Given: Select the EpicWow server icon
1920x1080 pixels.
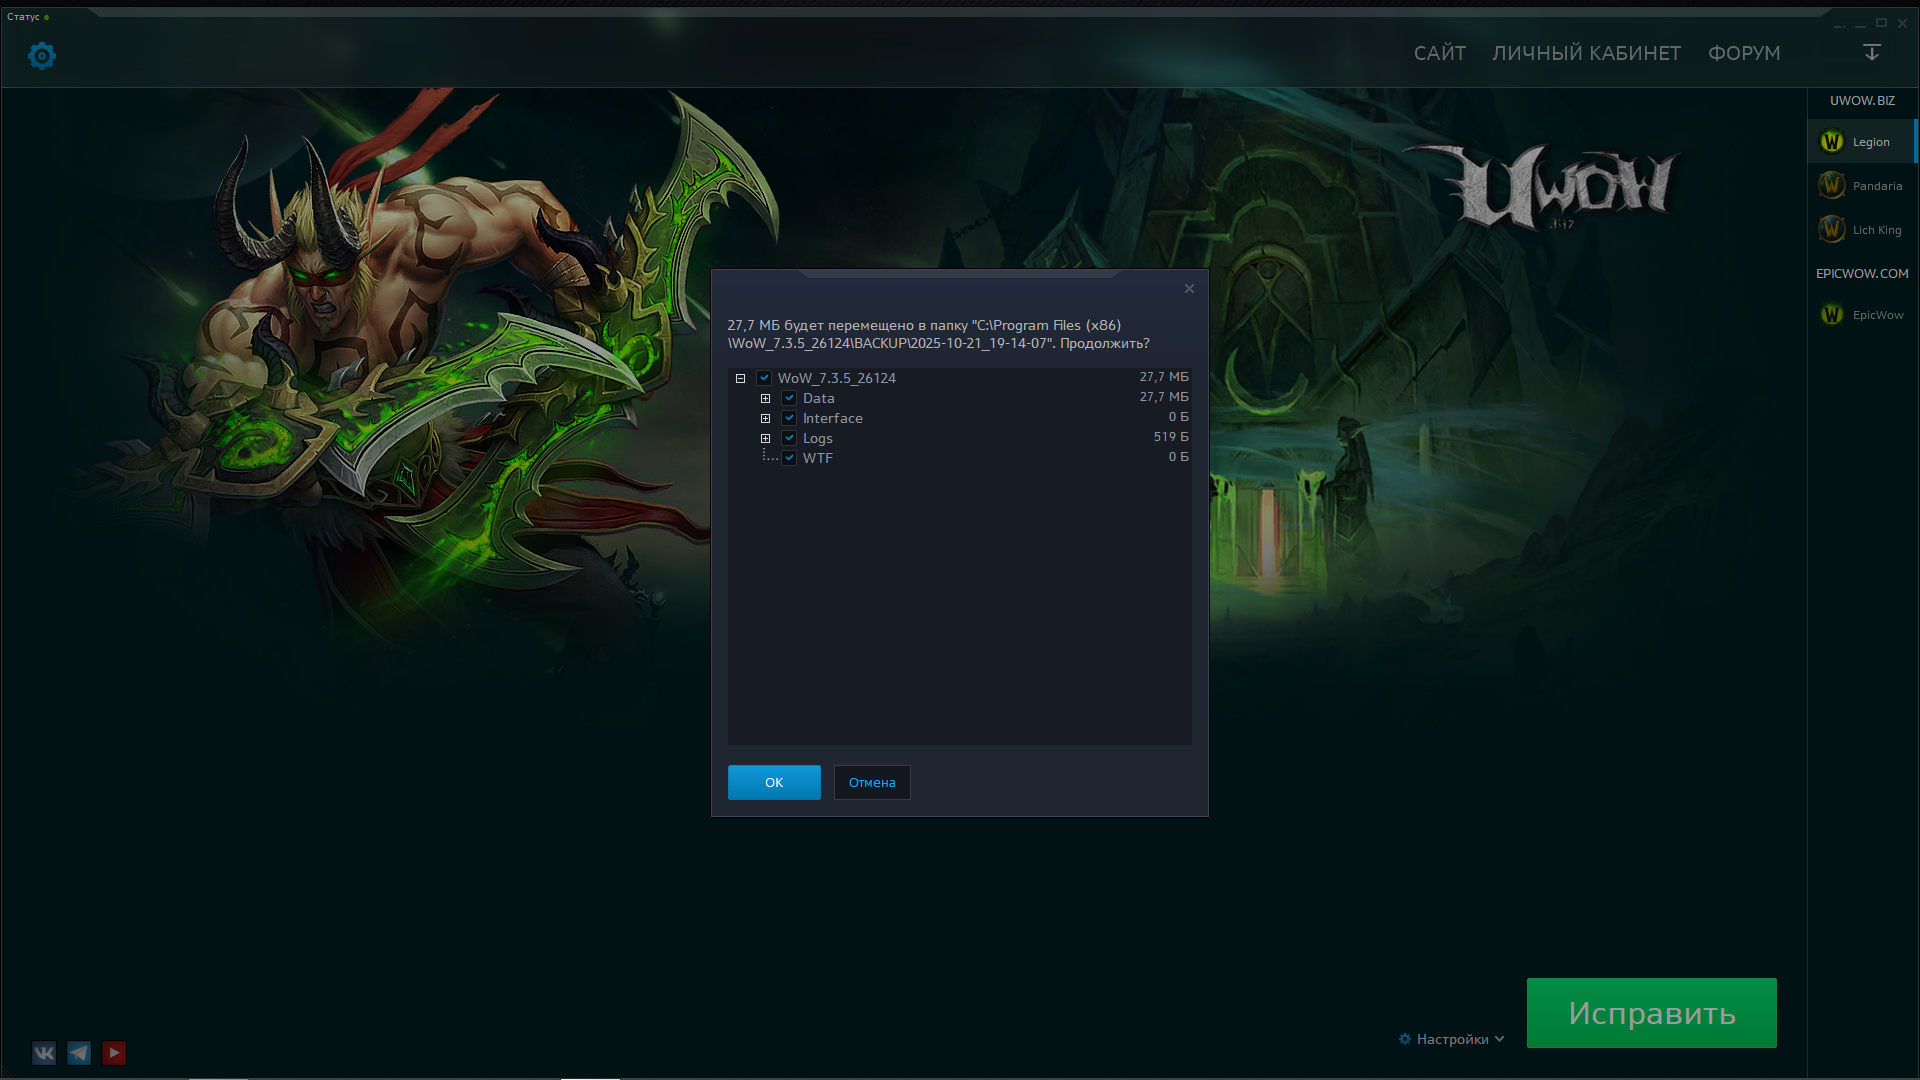Looking at the screenshot, I should [x=1831, y=315].
